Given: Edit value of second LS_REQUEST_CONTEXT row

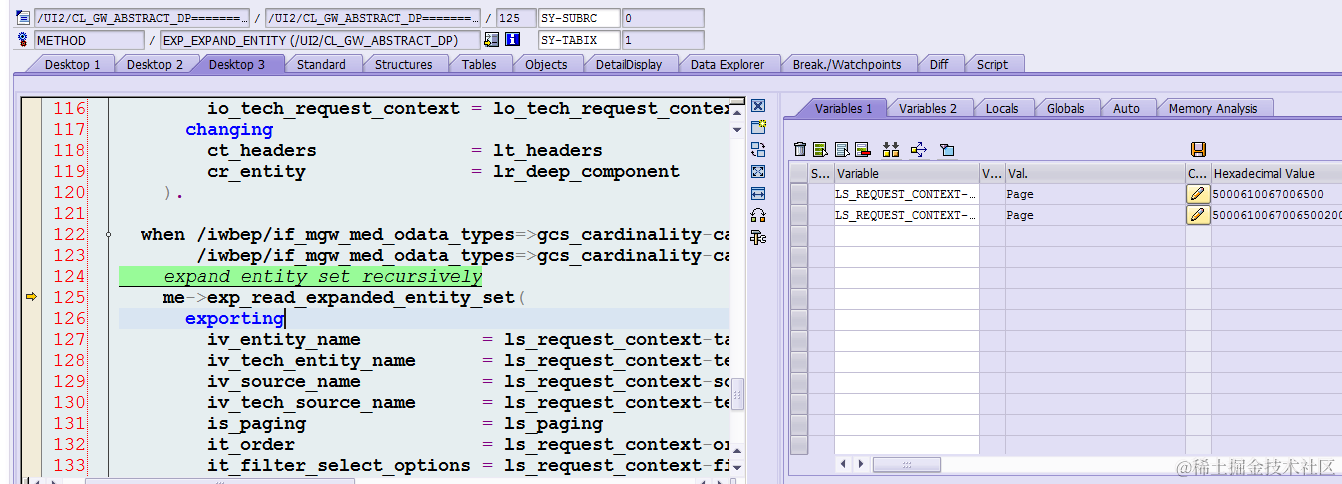Looking at the screenshot, I should tap(1198, 215).
